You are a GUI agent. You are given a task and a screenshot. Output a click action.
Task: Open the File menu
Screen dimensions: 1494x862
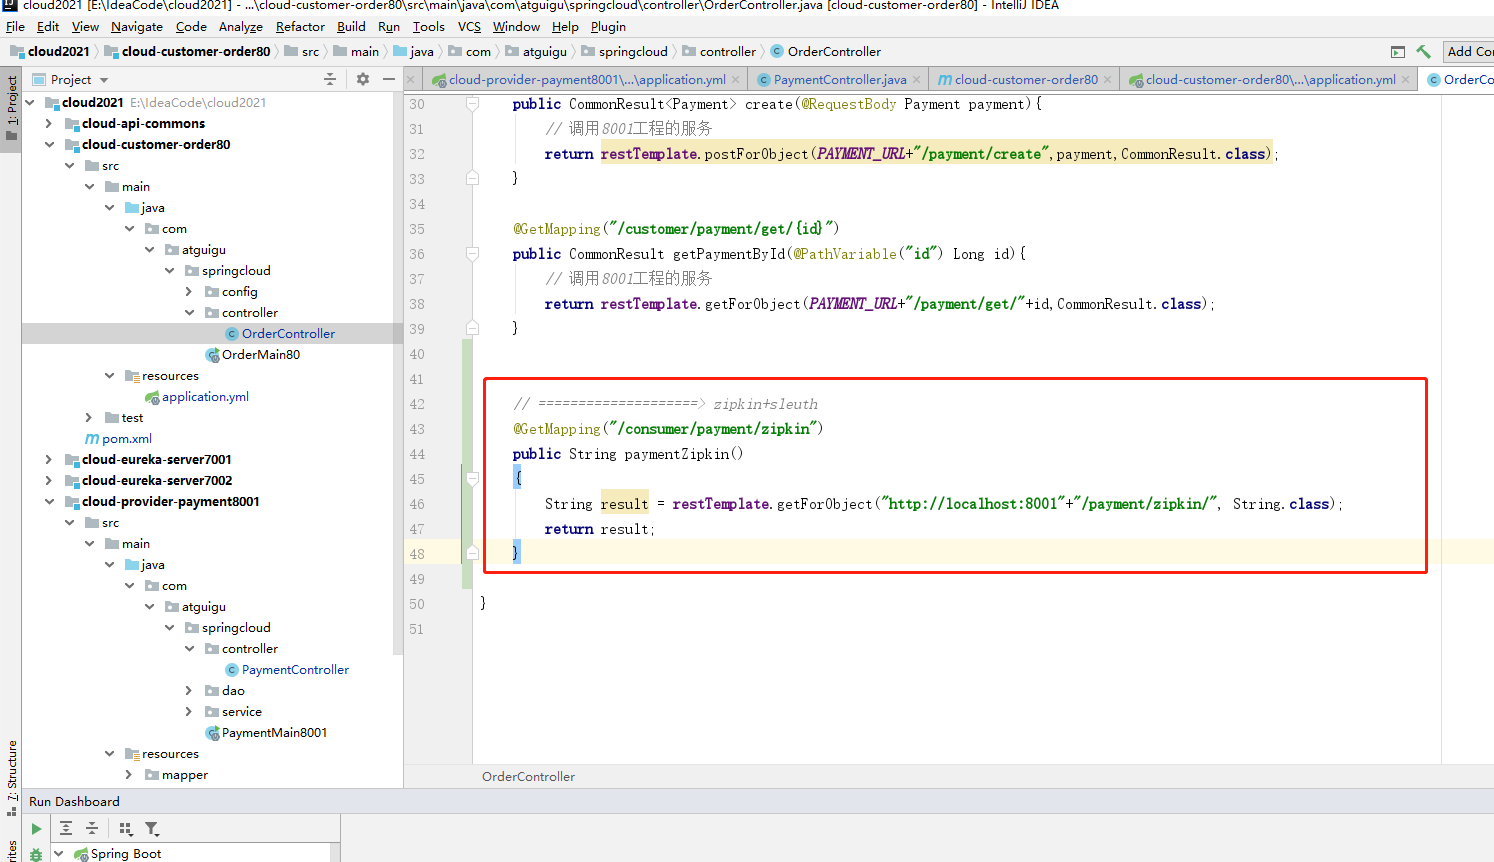tap(15, 27)
